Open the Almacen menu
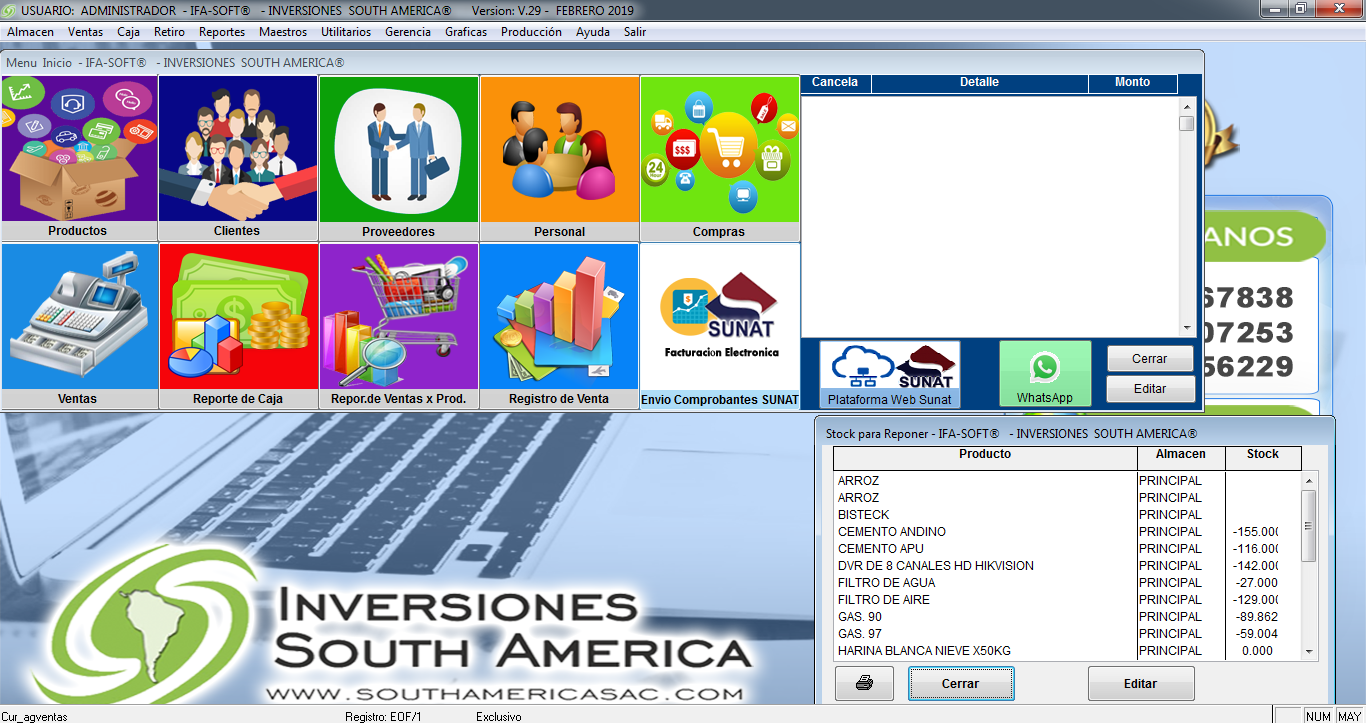Screen dimensions: 1366x723 tap(31, 32)
